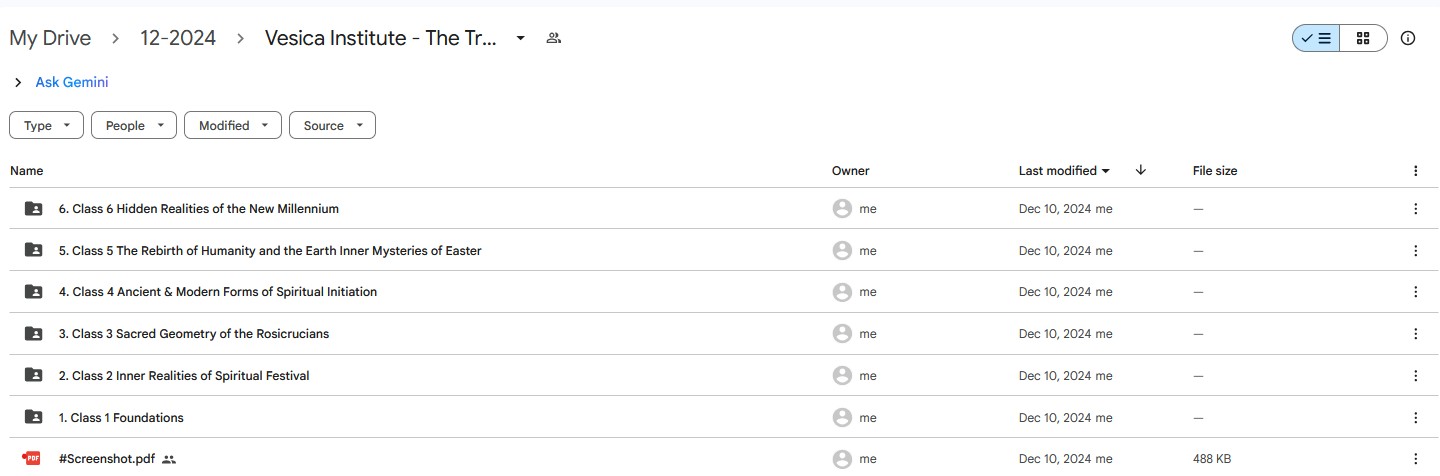Click owner avatar in Class 3 row
Image resolution: width=1440 pixels, height=476 pixels.
click(842, 334)
